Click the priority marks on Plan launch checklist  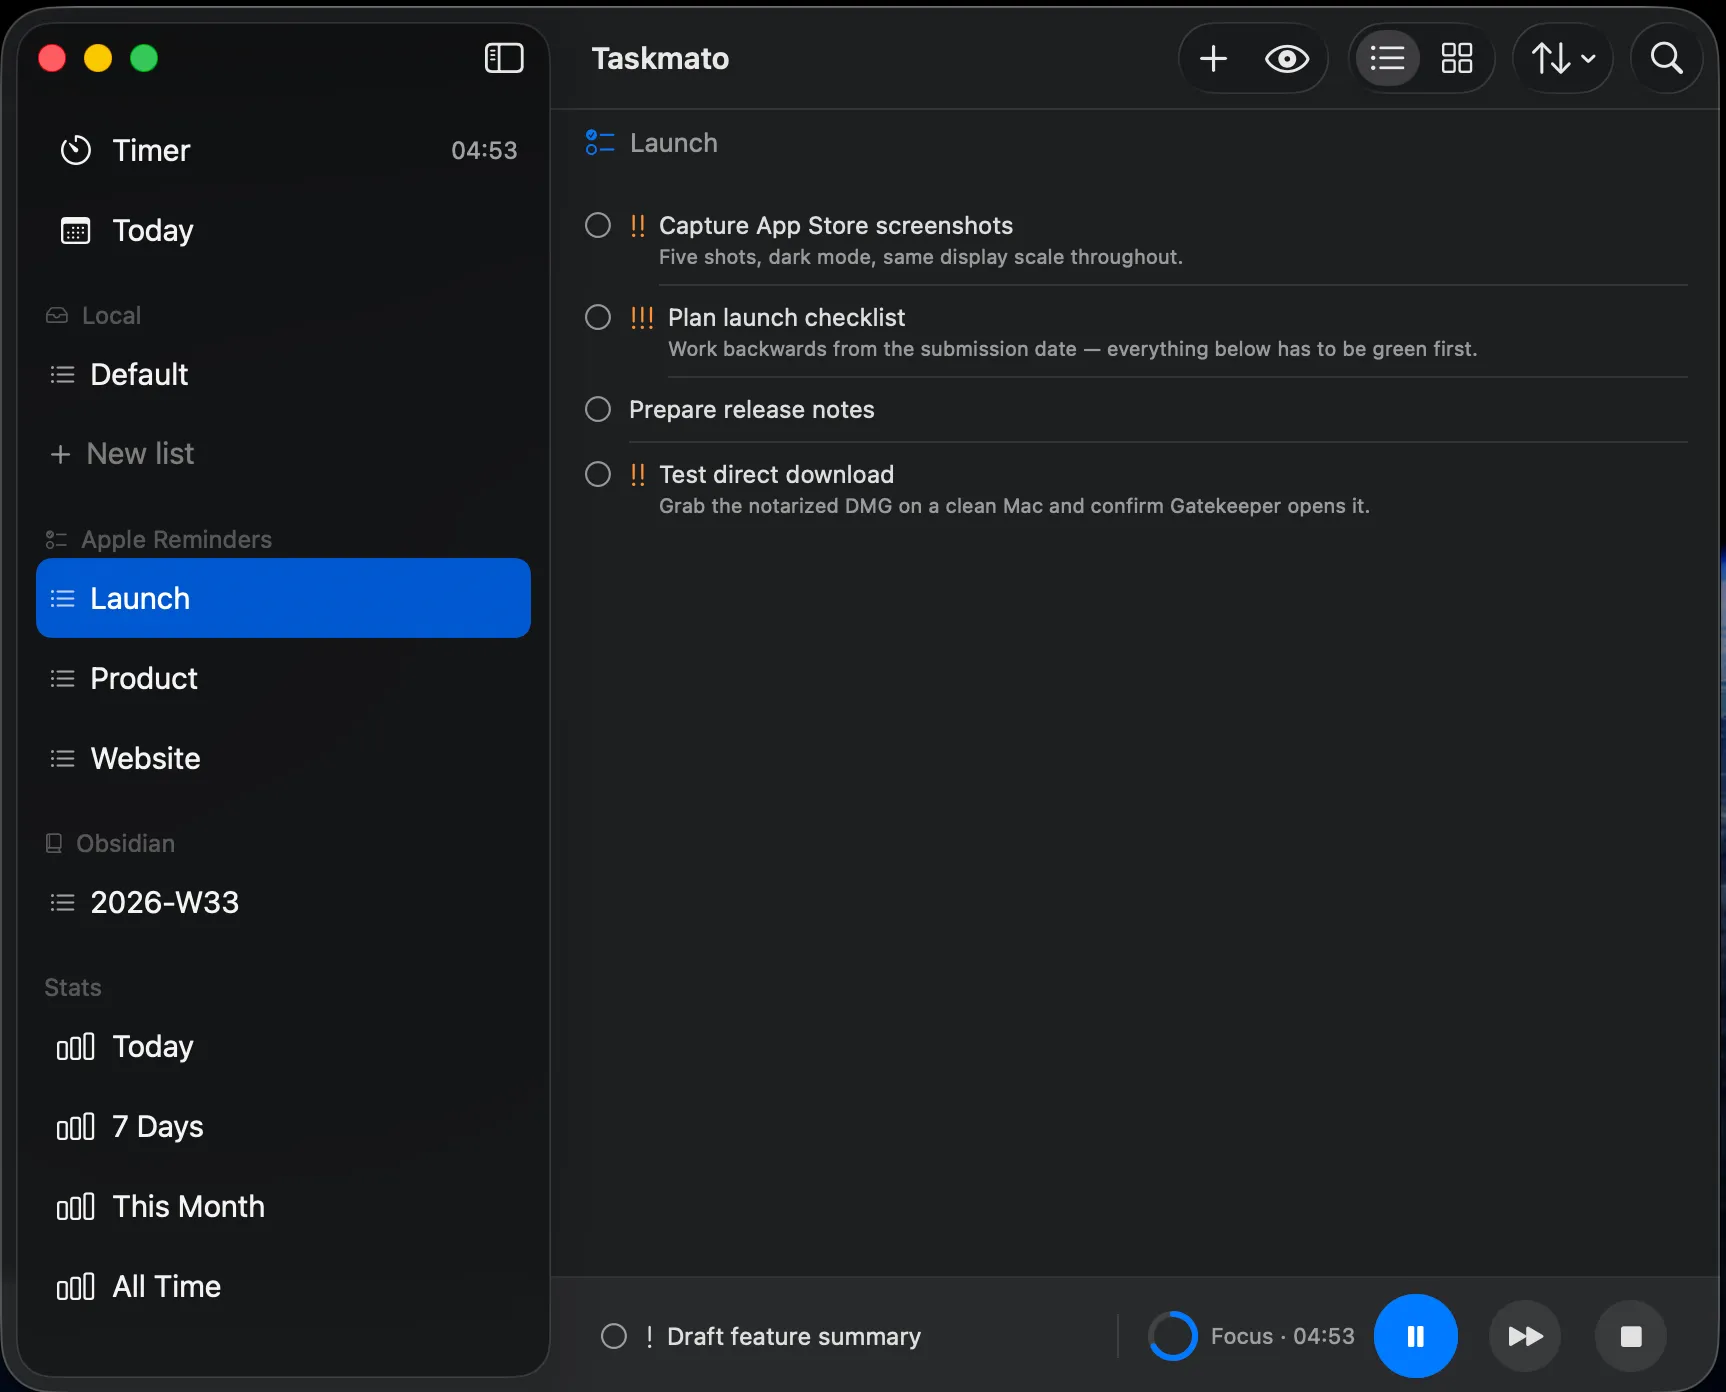642,318
